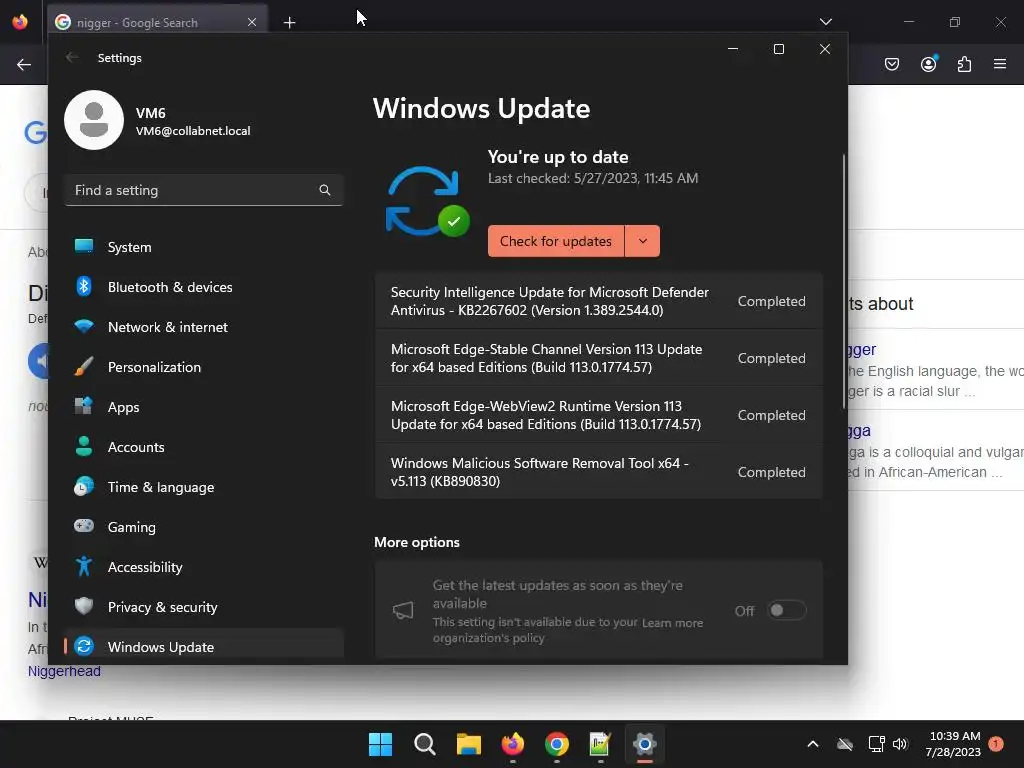Open Privacy & security settings
The height and width of the screenshot is (768, 1024).
(x=204, y=607)
